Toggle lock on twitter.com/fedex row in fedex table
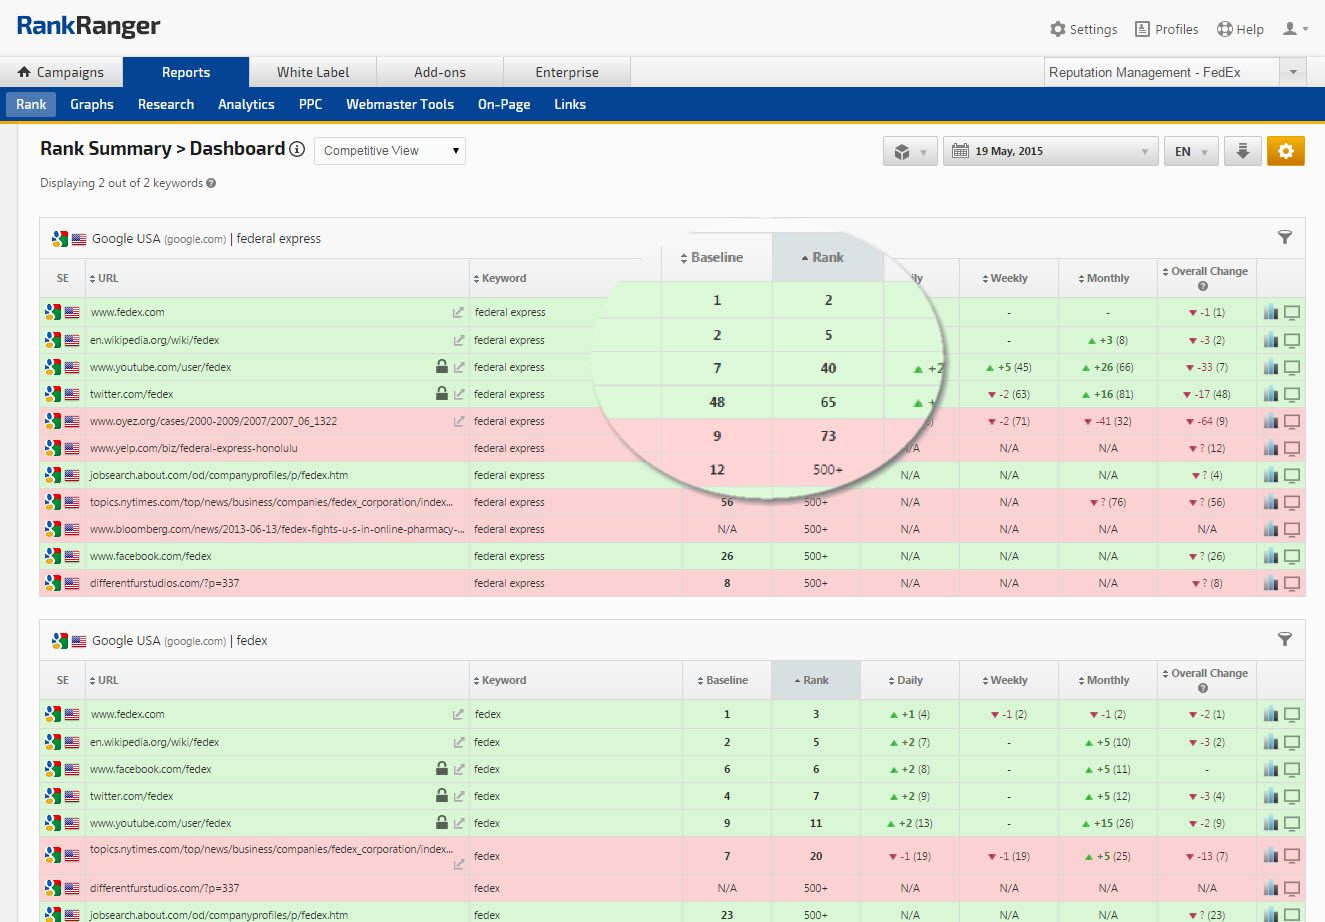Screen dimensions: 1325x922 [441, 796]
